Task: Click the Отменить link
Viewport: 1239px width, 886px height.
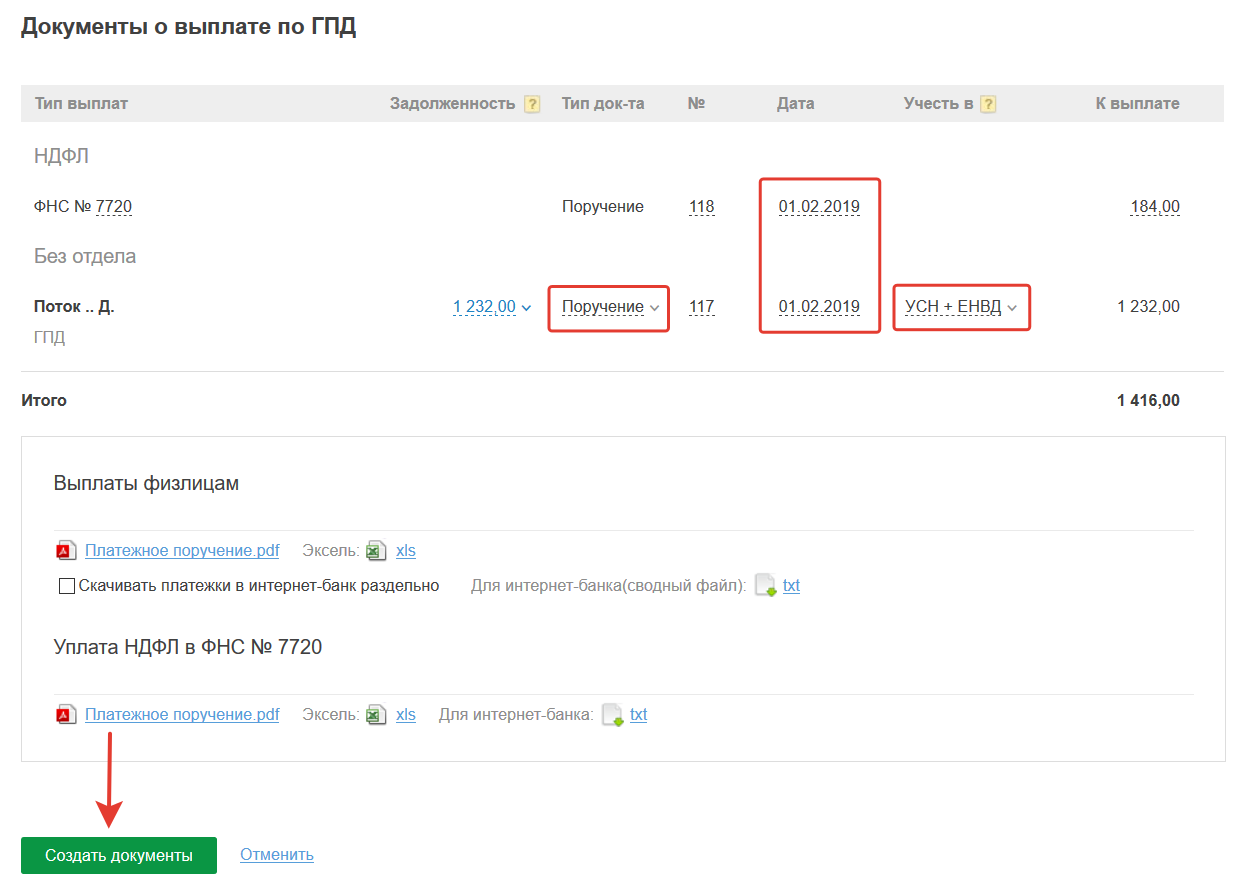Action: [x=277, y=855]
